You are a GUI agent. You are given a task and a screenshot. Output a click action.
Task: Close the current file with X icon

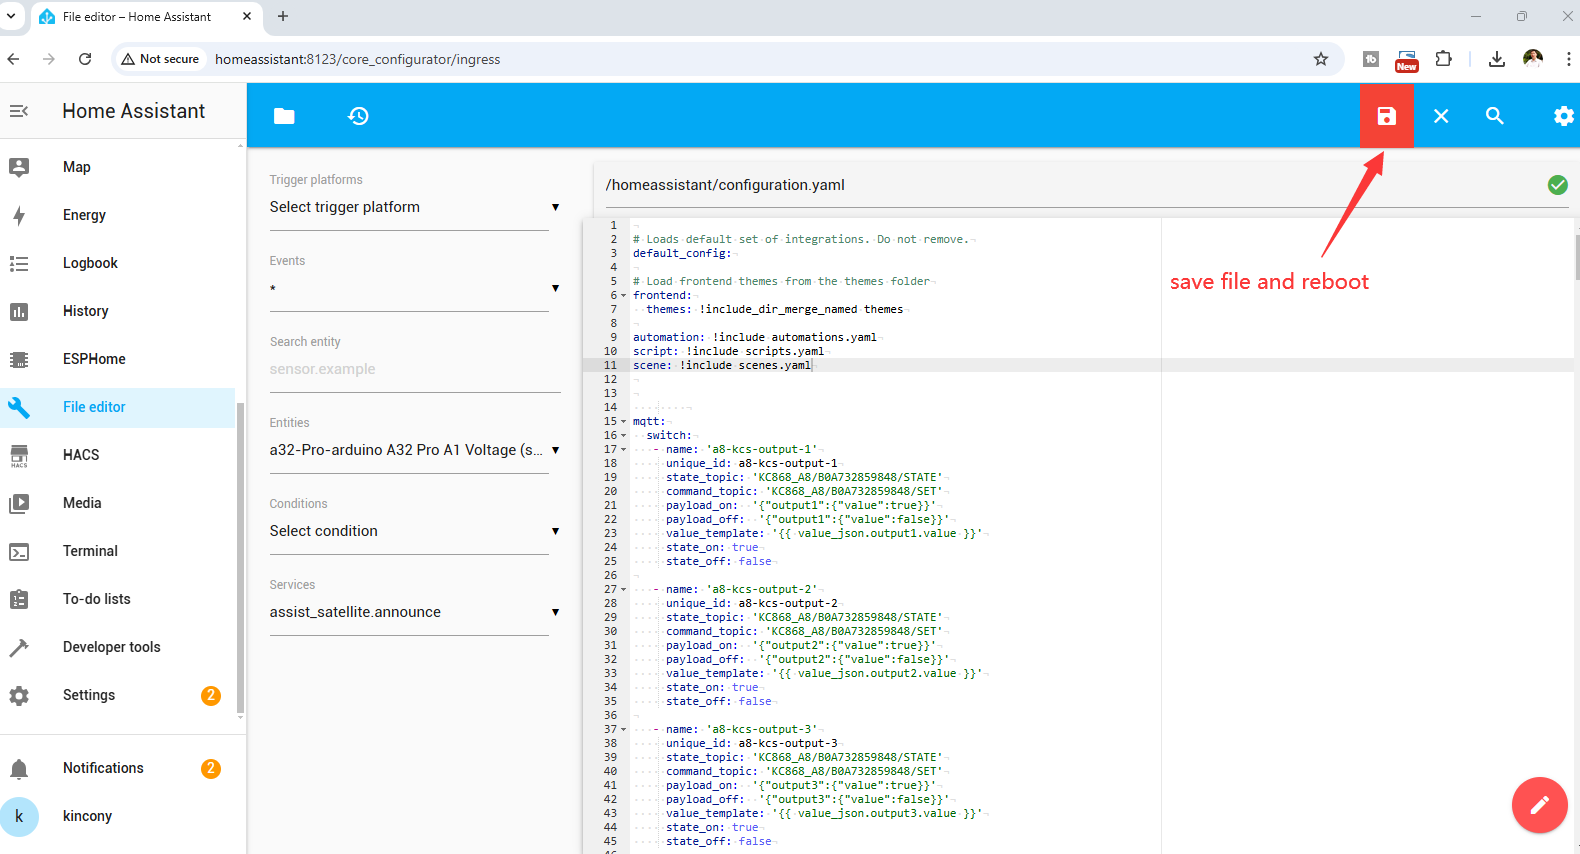(1441, 116)
